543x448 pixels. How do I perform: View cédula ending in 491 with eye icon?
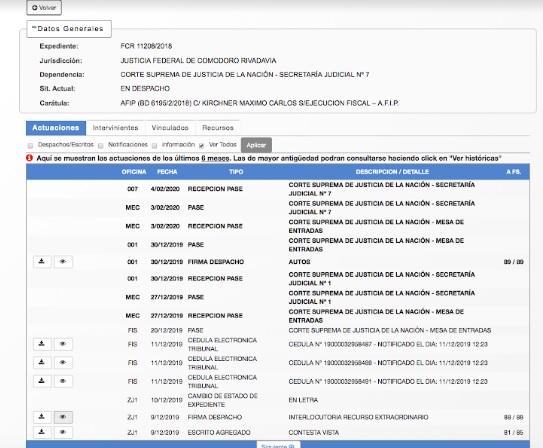coord(63,381)
